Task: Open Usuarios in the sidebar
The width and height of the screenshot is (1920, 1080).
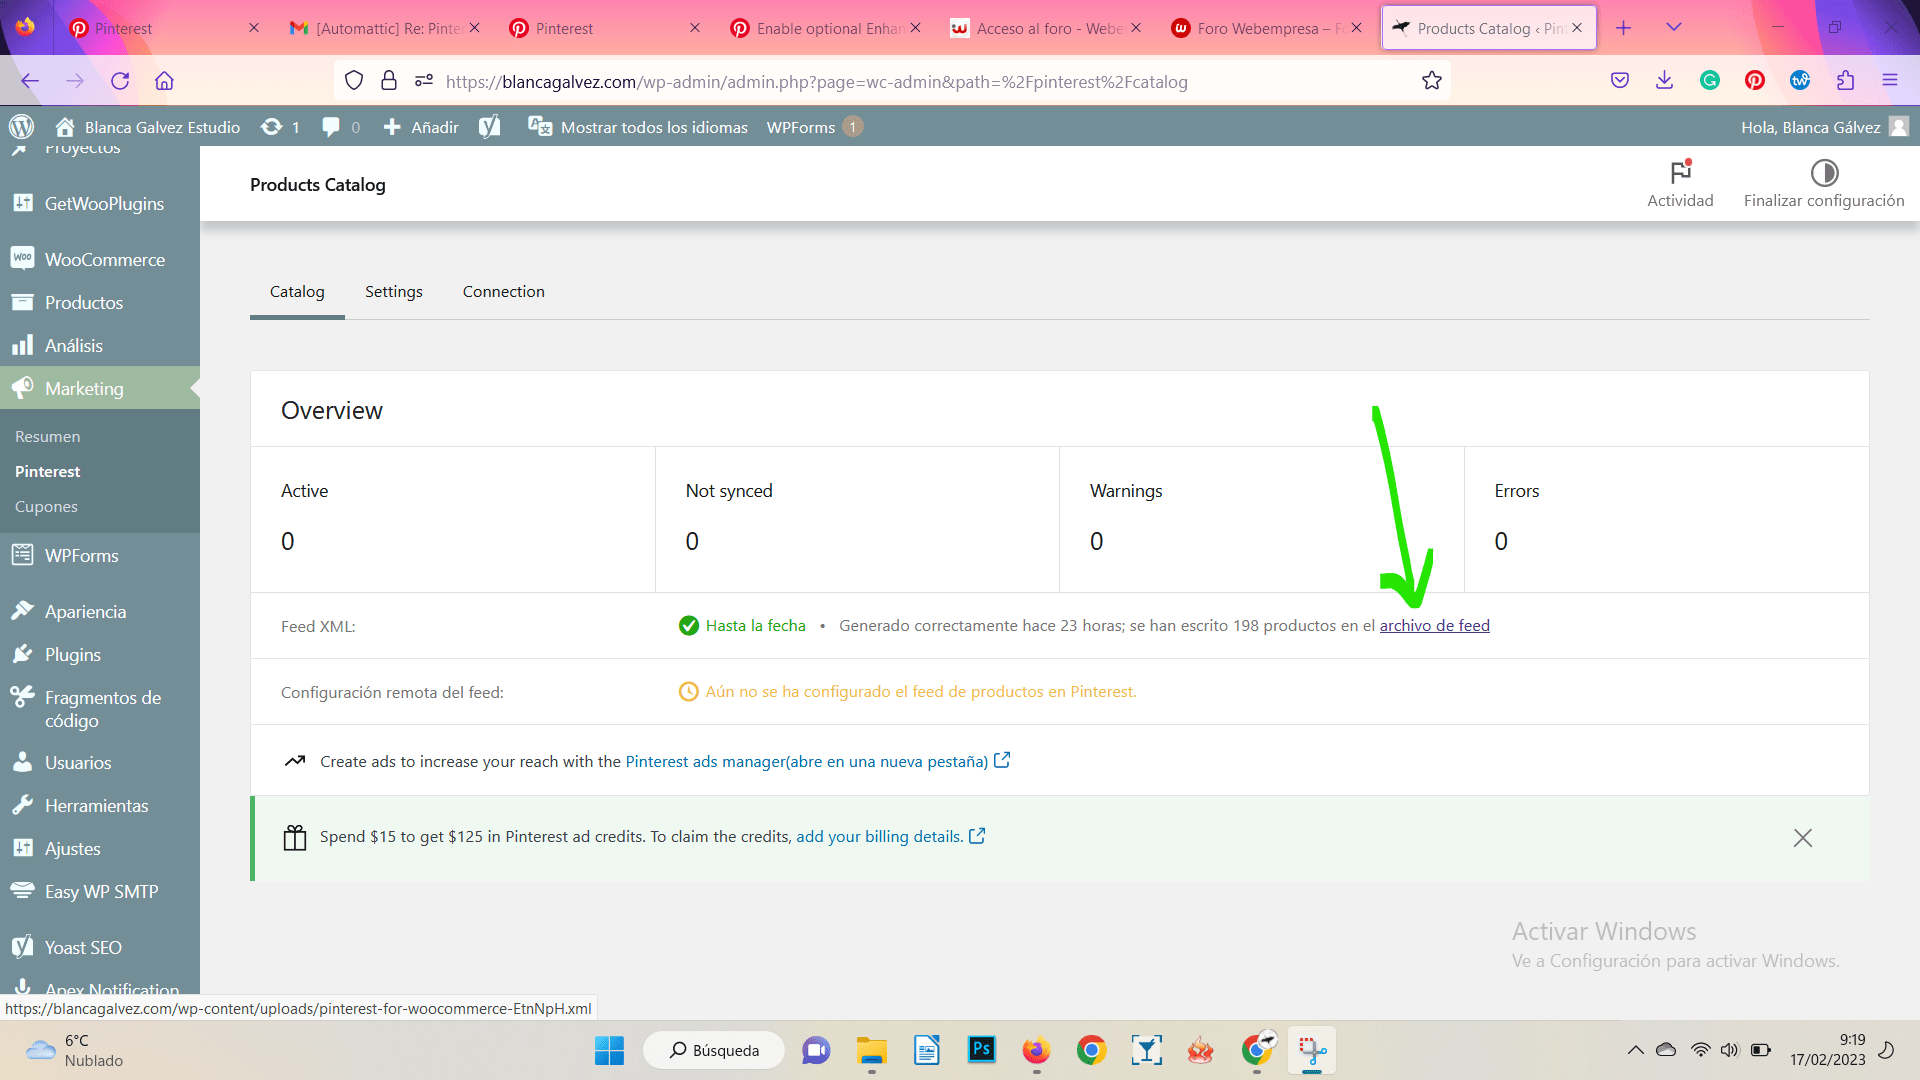Action: (x=100, y=763)
